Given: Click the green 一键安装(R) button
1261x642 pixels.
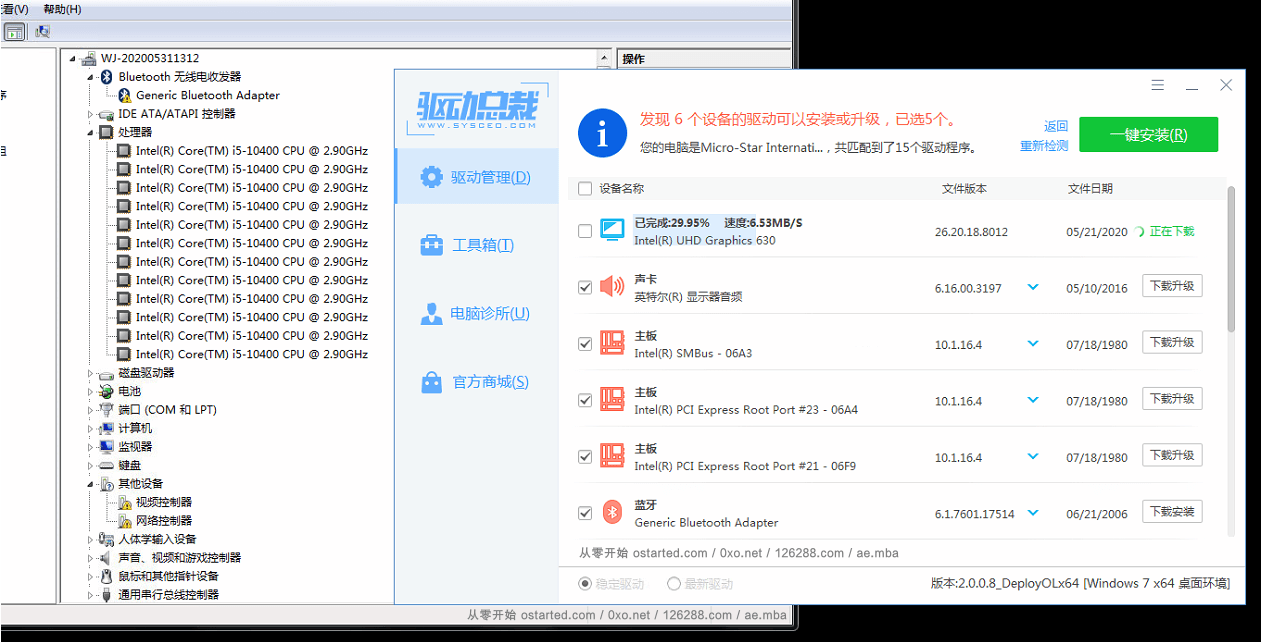Looking at the screenshot, I should point(1149,135).
